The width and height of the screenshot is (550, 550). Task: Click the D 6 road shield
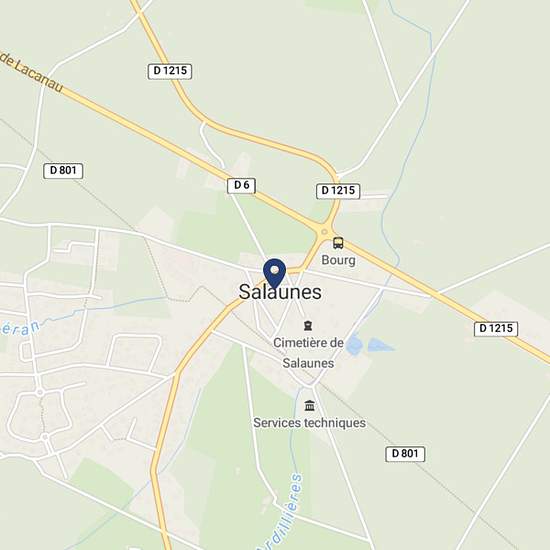tap(241, 186)
